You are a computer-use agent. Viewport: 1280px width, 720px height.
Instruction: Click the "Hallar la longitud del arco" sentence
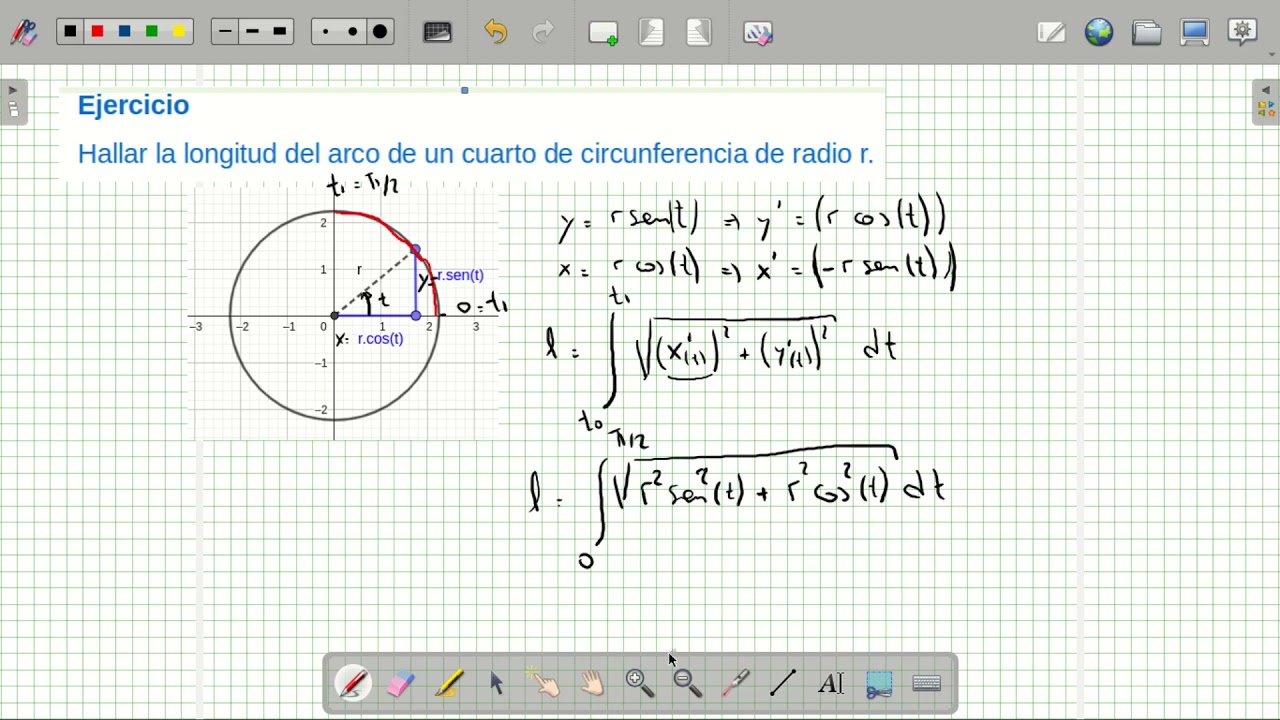click(475, 154)
